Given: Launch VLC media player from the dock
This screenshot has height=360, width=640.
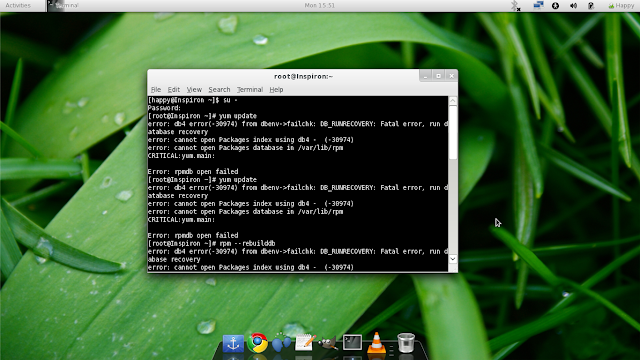Looking at the screenshot, I should click(x=376, y=342).
